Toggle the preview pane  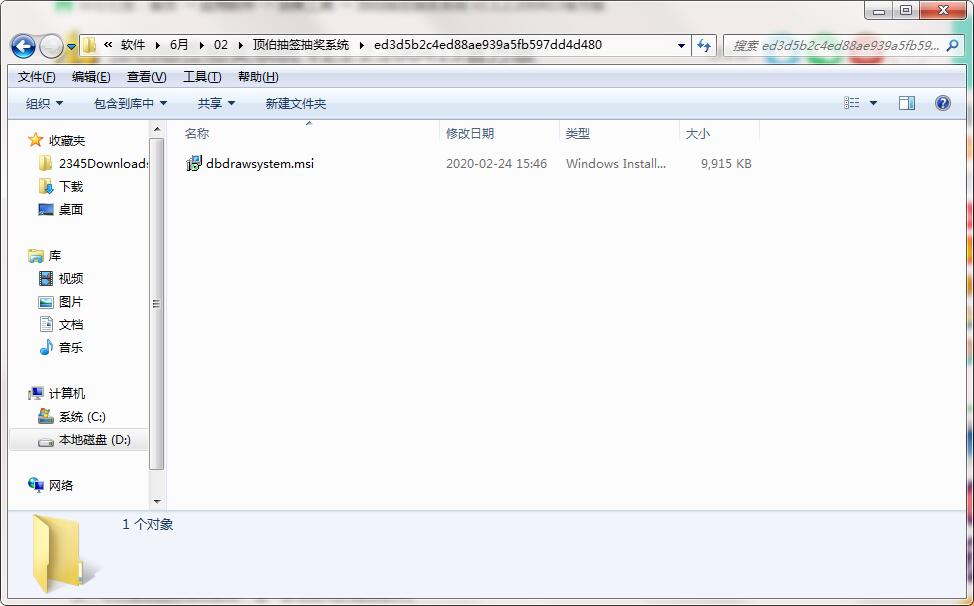point(907,103)
